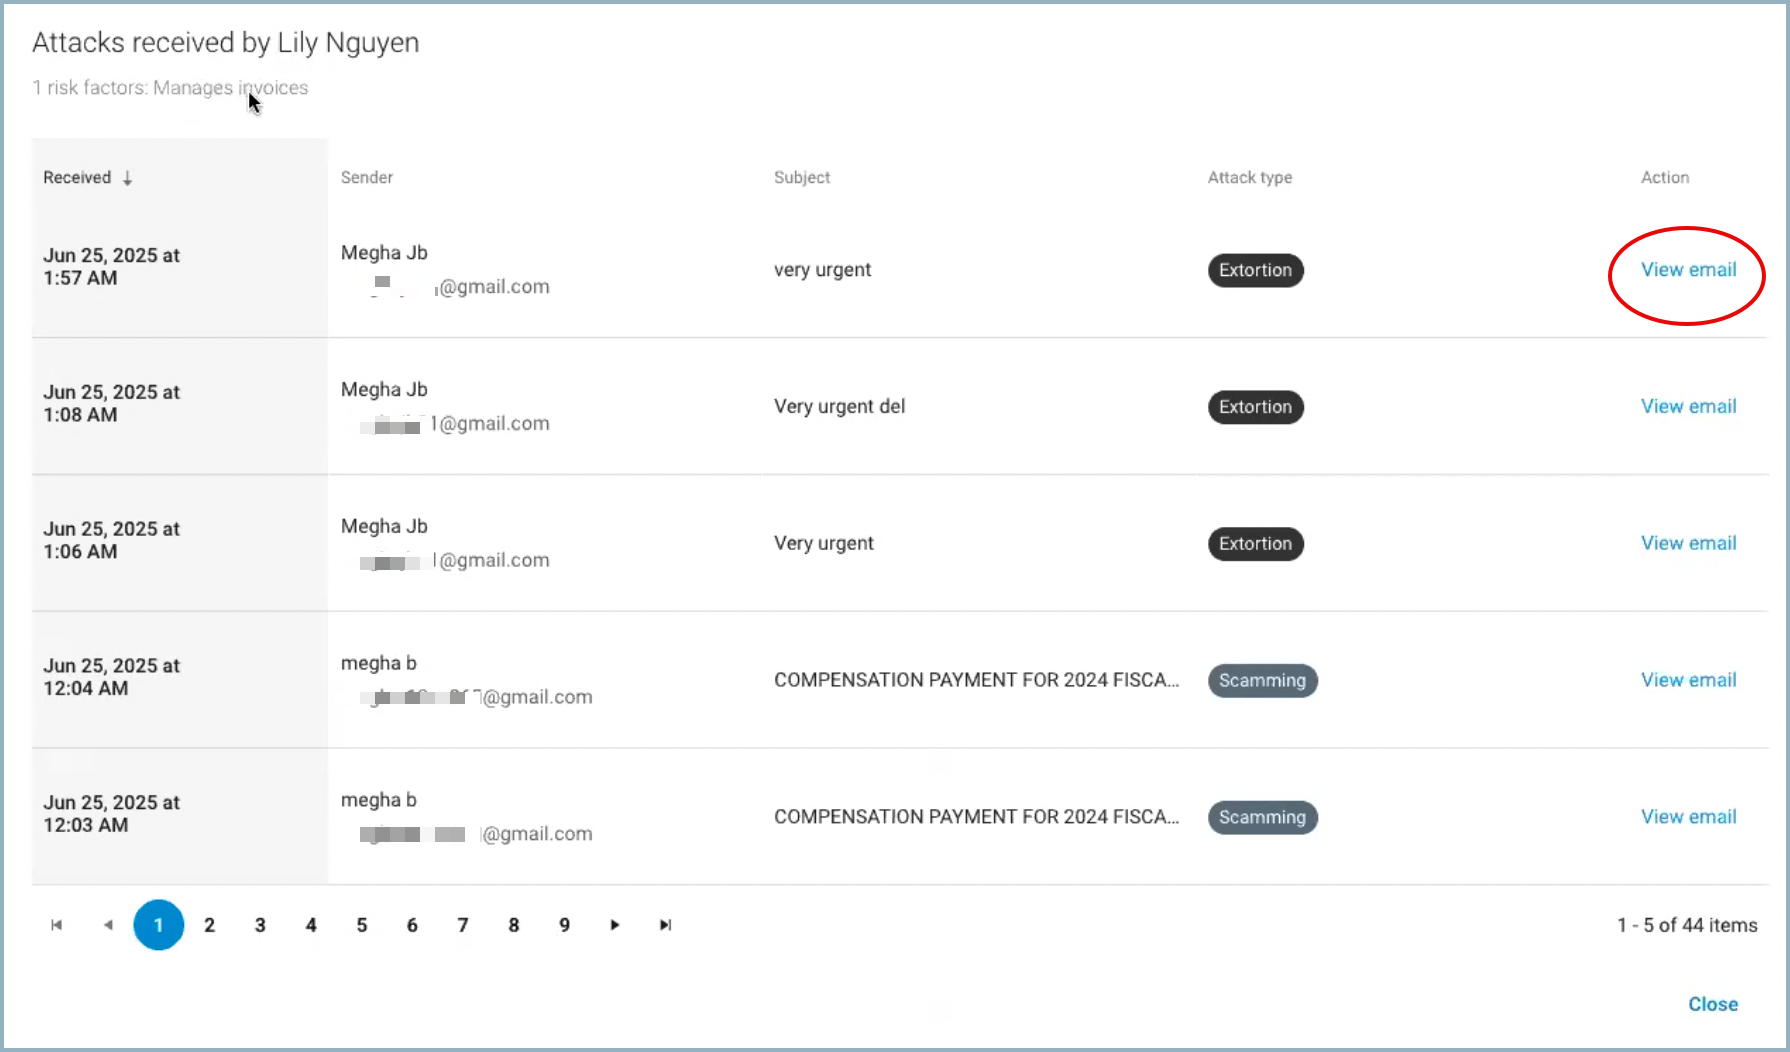1790x1052 pixels.
Task: View email for 12:04 AM attack
Action: pos(1688,680)
